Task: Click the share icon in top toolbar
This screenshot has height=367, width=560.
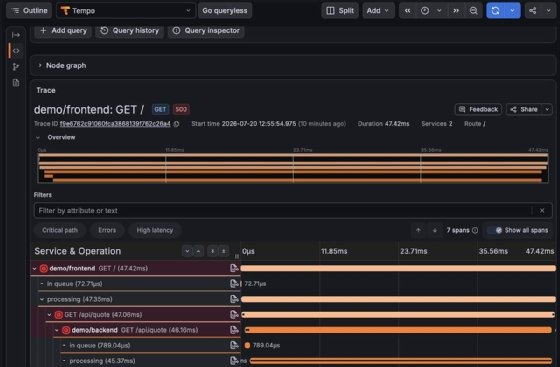Action: [532, 11]
